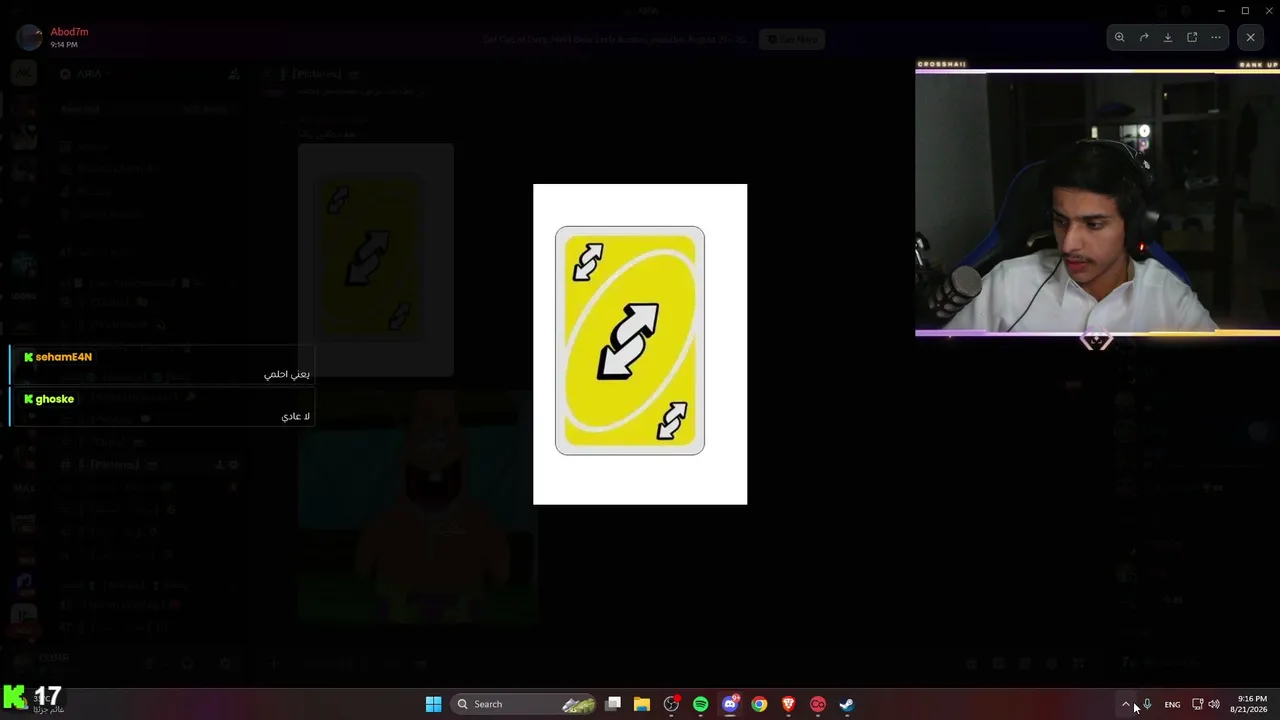
Task: Open Brave browser from the taskbar
Action: [x=788, y=704]
